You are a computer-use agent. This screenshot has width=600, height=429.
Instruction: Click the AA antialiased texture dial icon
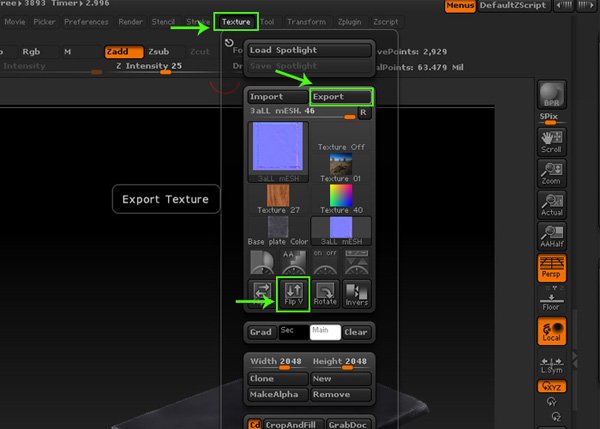click(293, 262)
